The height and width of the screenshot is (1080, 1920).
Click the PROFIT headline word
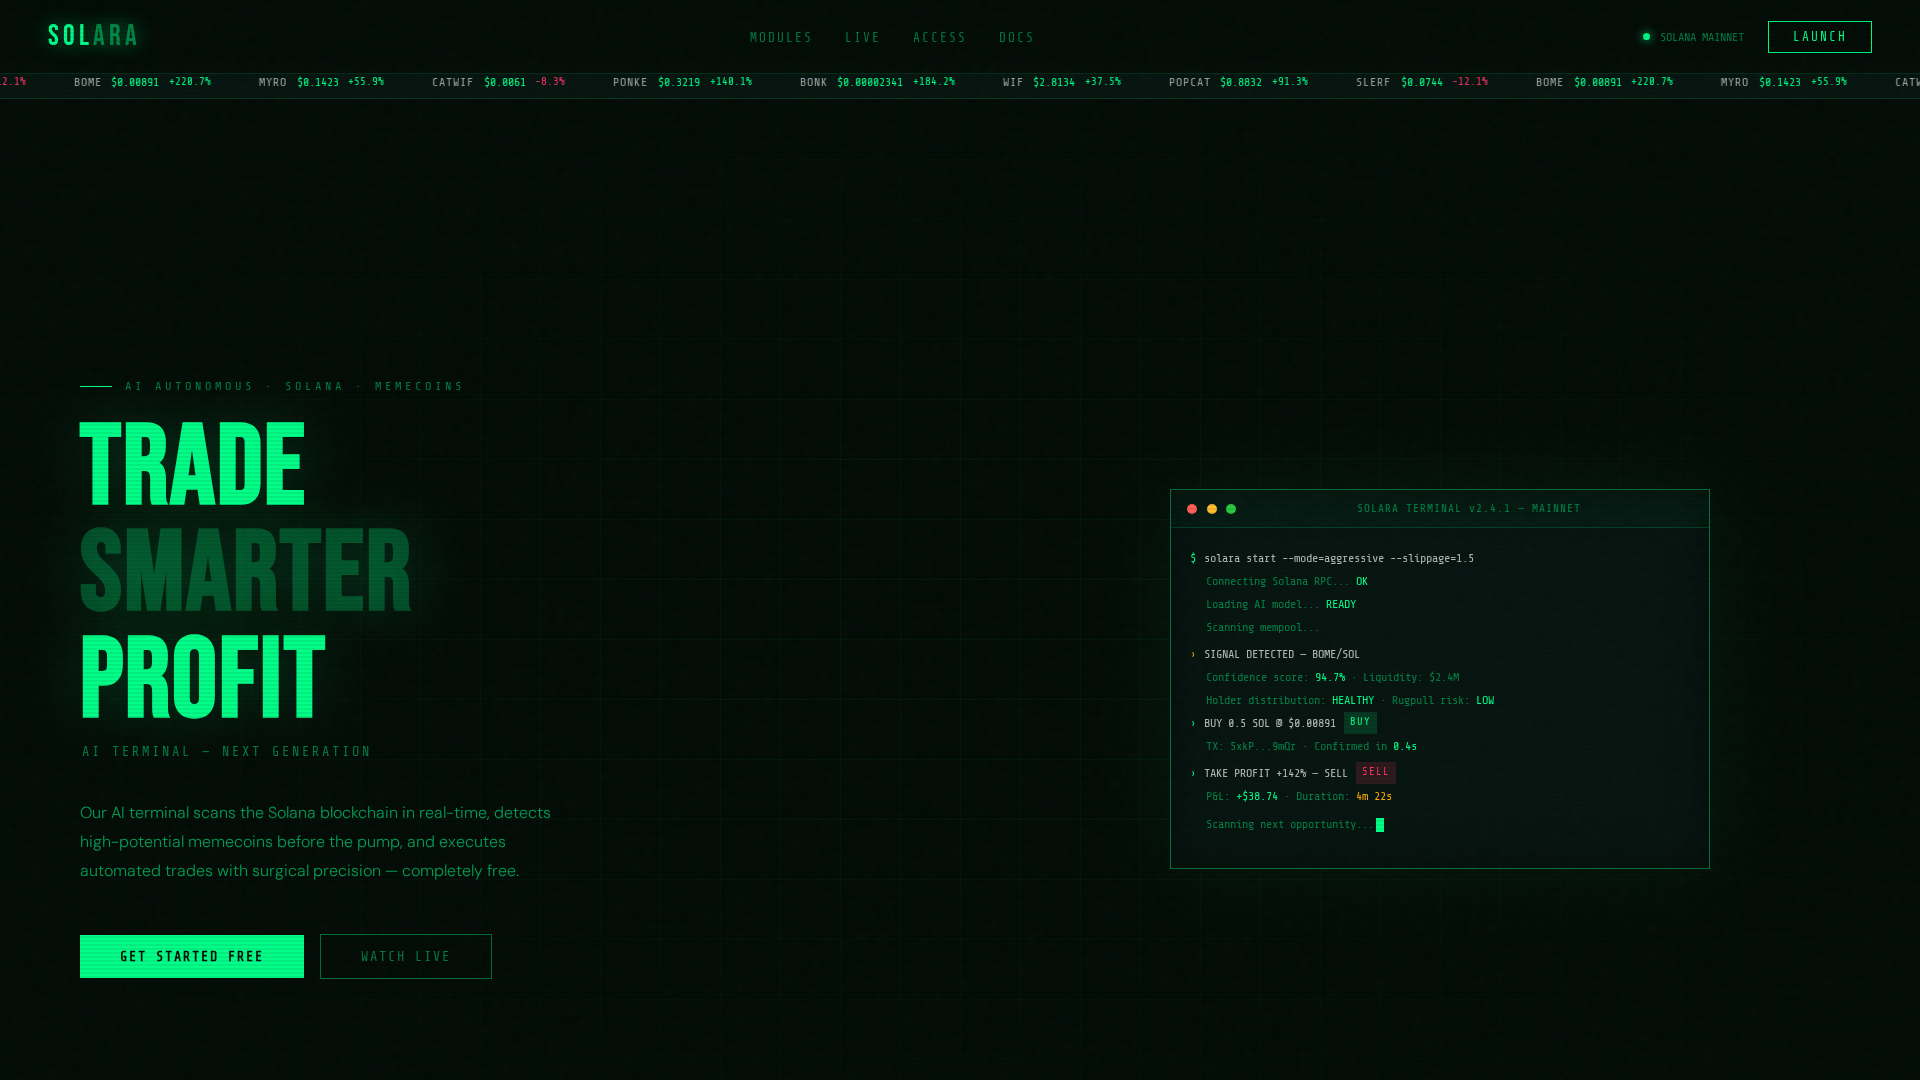[202, 678]
